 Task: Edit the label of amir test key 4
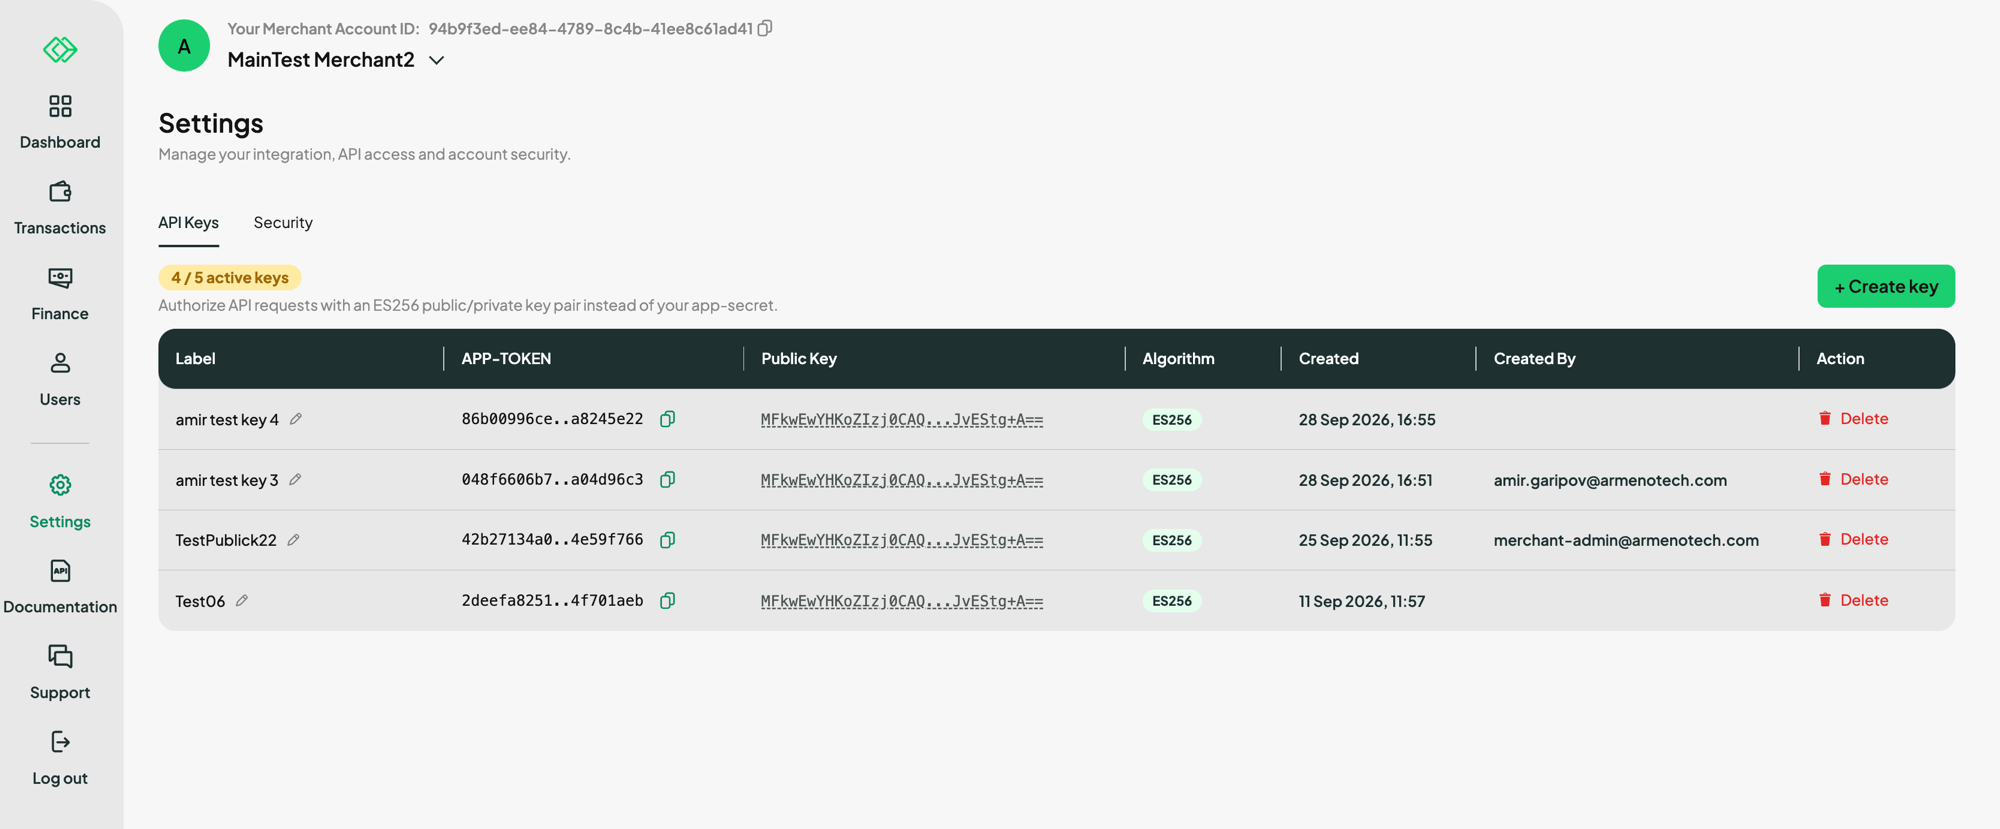pyautogui.click(x=296, y=419)
